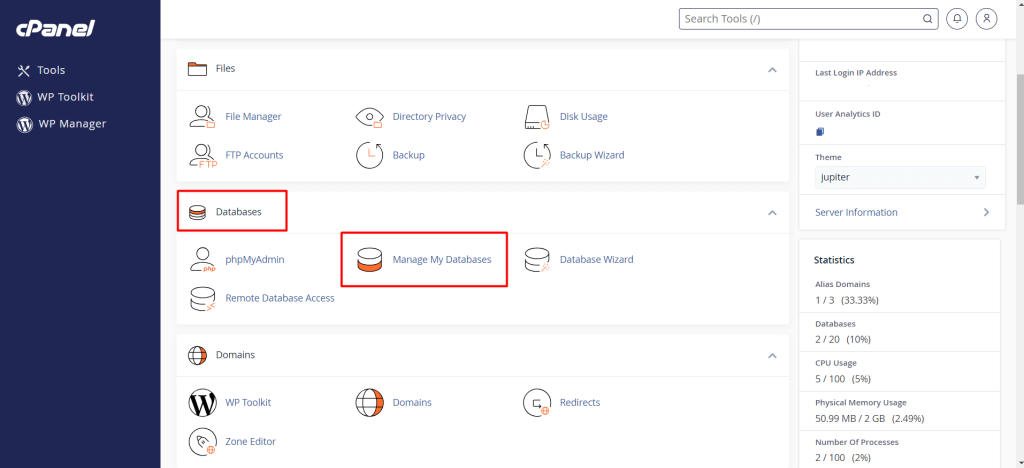Screen dimensions: 1024x468
Task: Open the user account menu icon
Action: point(987,19)
